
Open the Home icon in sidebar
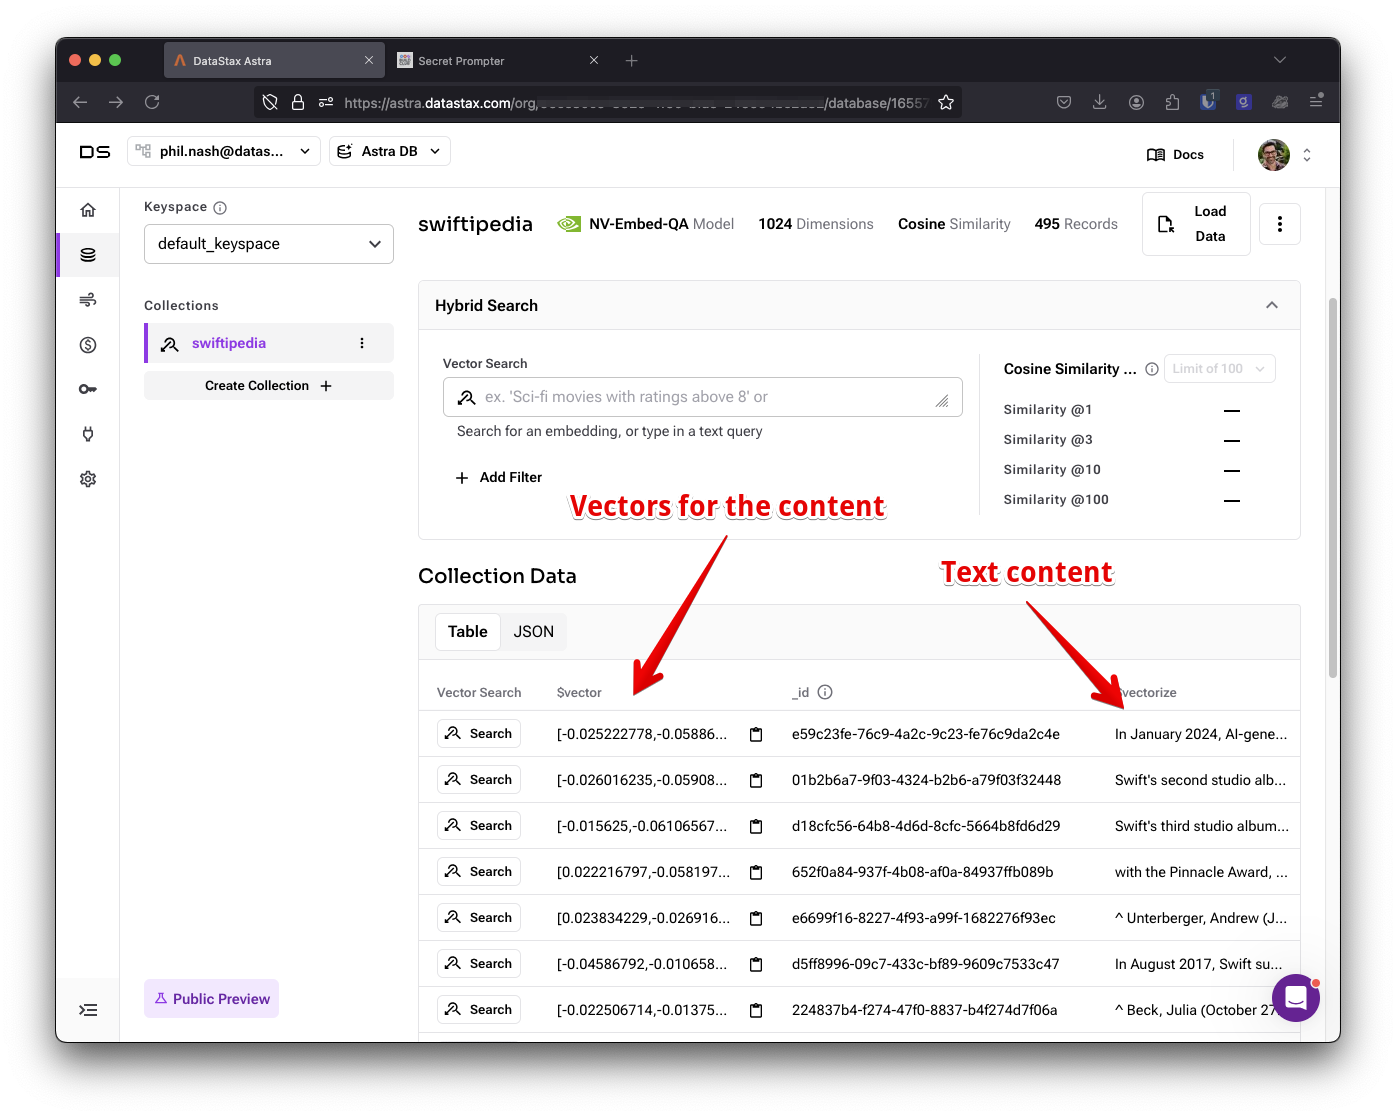point(88,210)
